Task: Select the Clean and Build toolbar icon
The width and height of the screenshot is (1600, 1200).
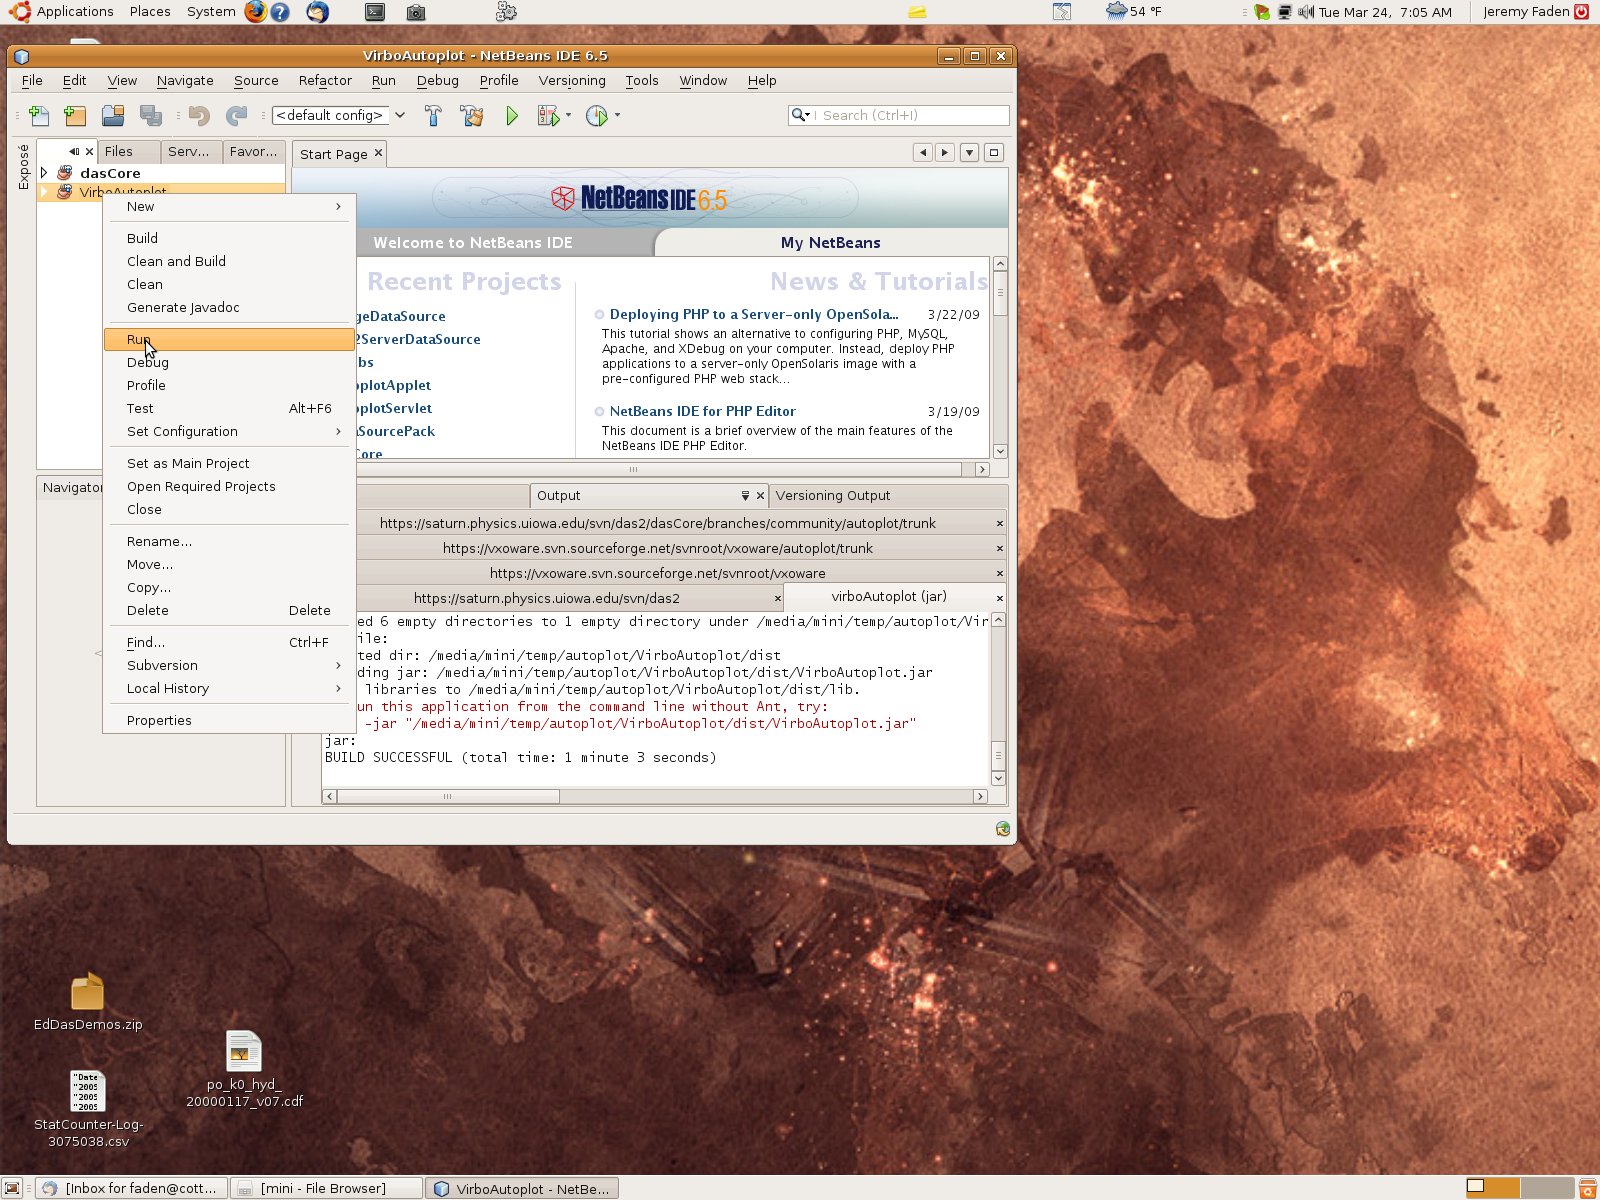Action: [471, 115]
